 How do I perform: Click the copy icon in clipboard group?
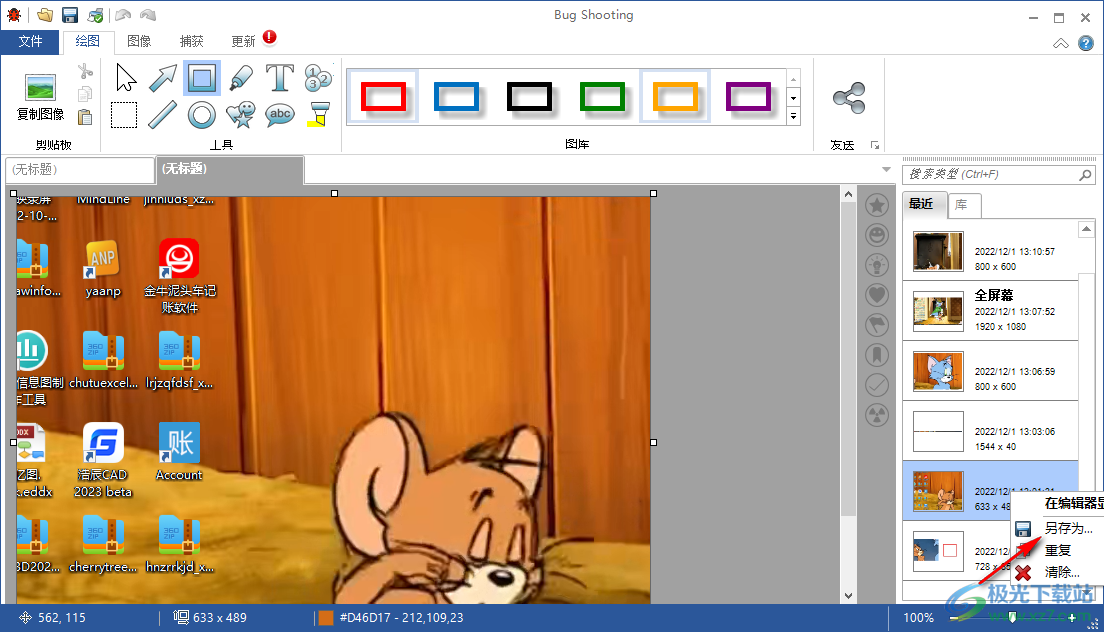pyautogui.click(x=85, y=94)
